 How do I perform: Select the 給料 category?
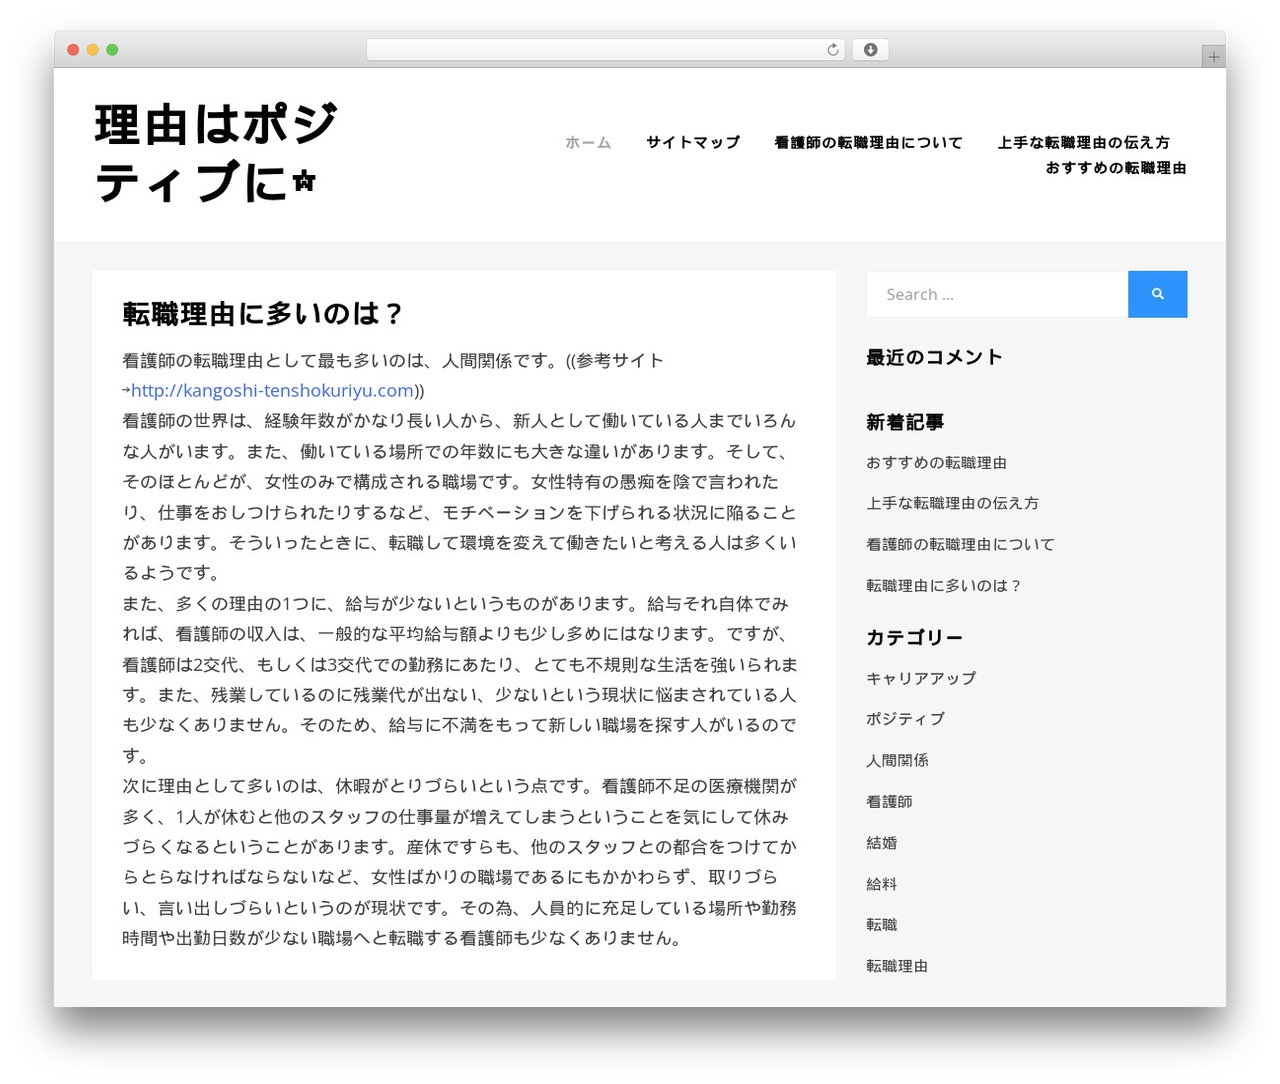[882, 883]
